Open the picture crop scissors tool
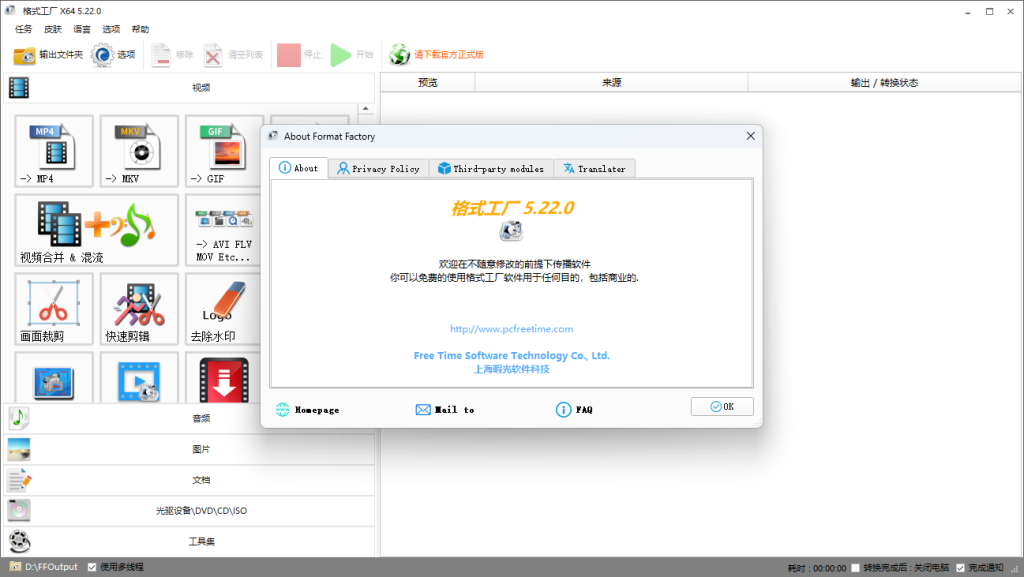 (x=54, y=309)
